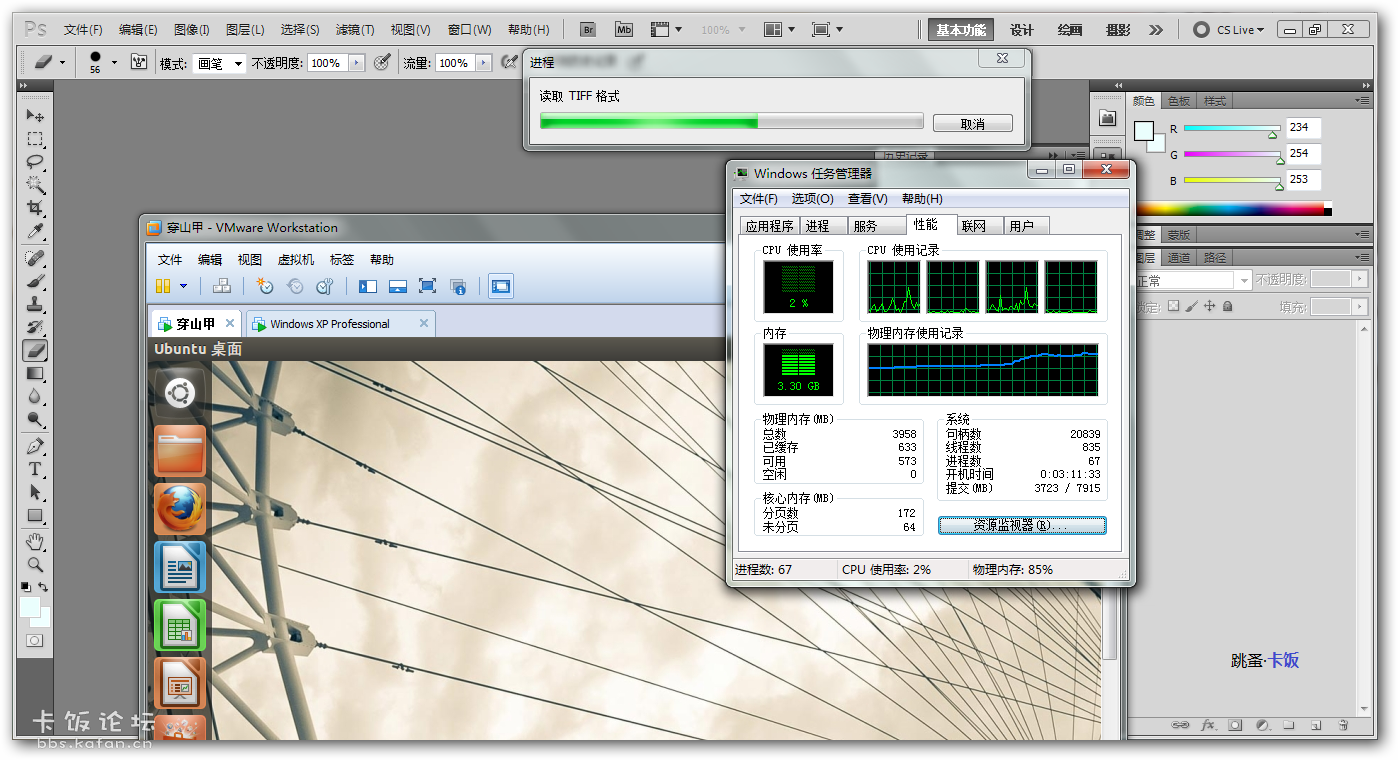Click the R channel color slider

pos(1231,128)
